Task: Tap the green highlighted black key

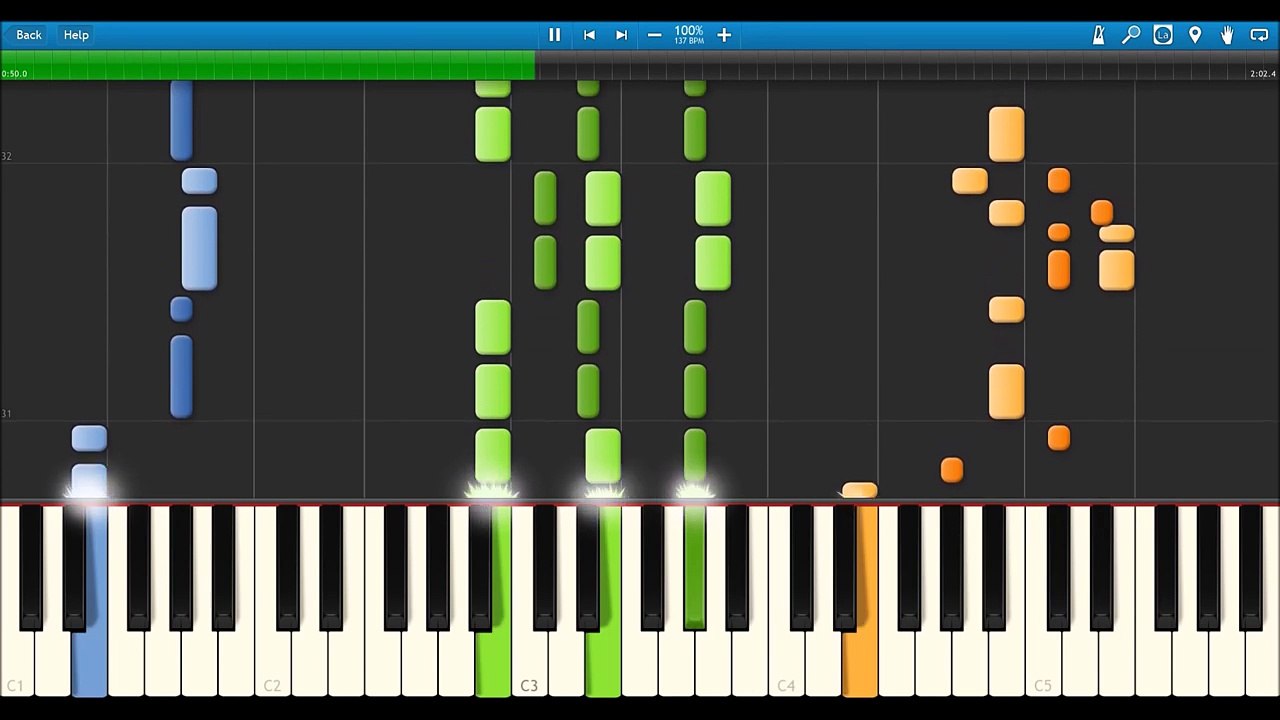Action: click(x=695, y=568)
